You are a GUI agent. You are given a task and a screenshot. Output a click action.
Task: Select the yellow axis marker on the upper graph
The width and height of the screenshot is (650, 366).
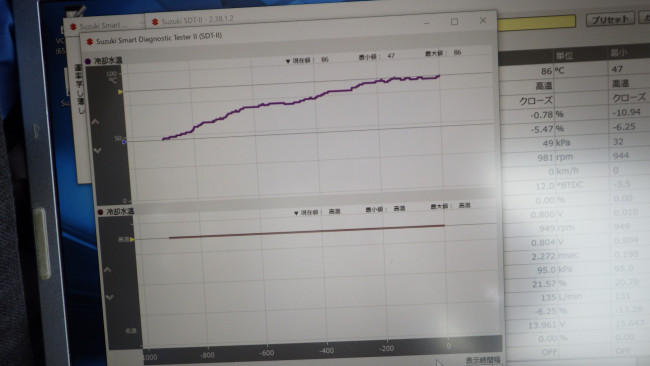(x=120, y=92)
